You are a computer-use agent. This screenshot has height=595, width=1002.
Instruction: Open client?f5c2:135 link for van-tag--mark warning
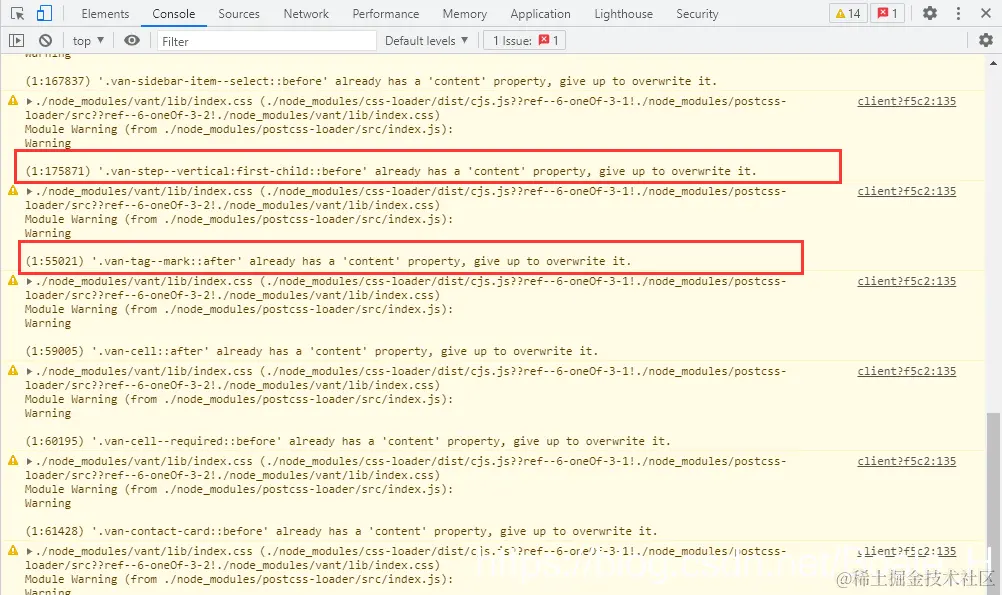click(x=906, y=191)
